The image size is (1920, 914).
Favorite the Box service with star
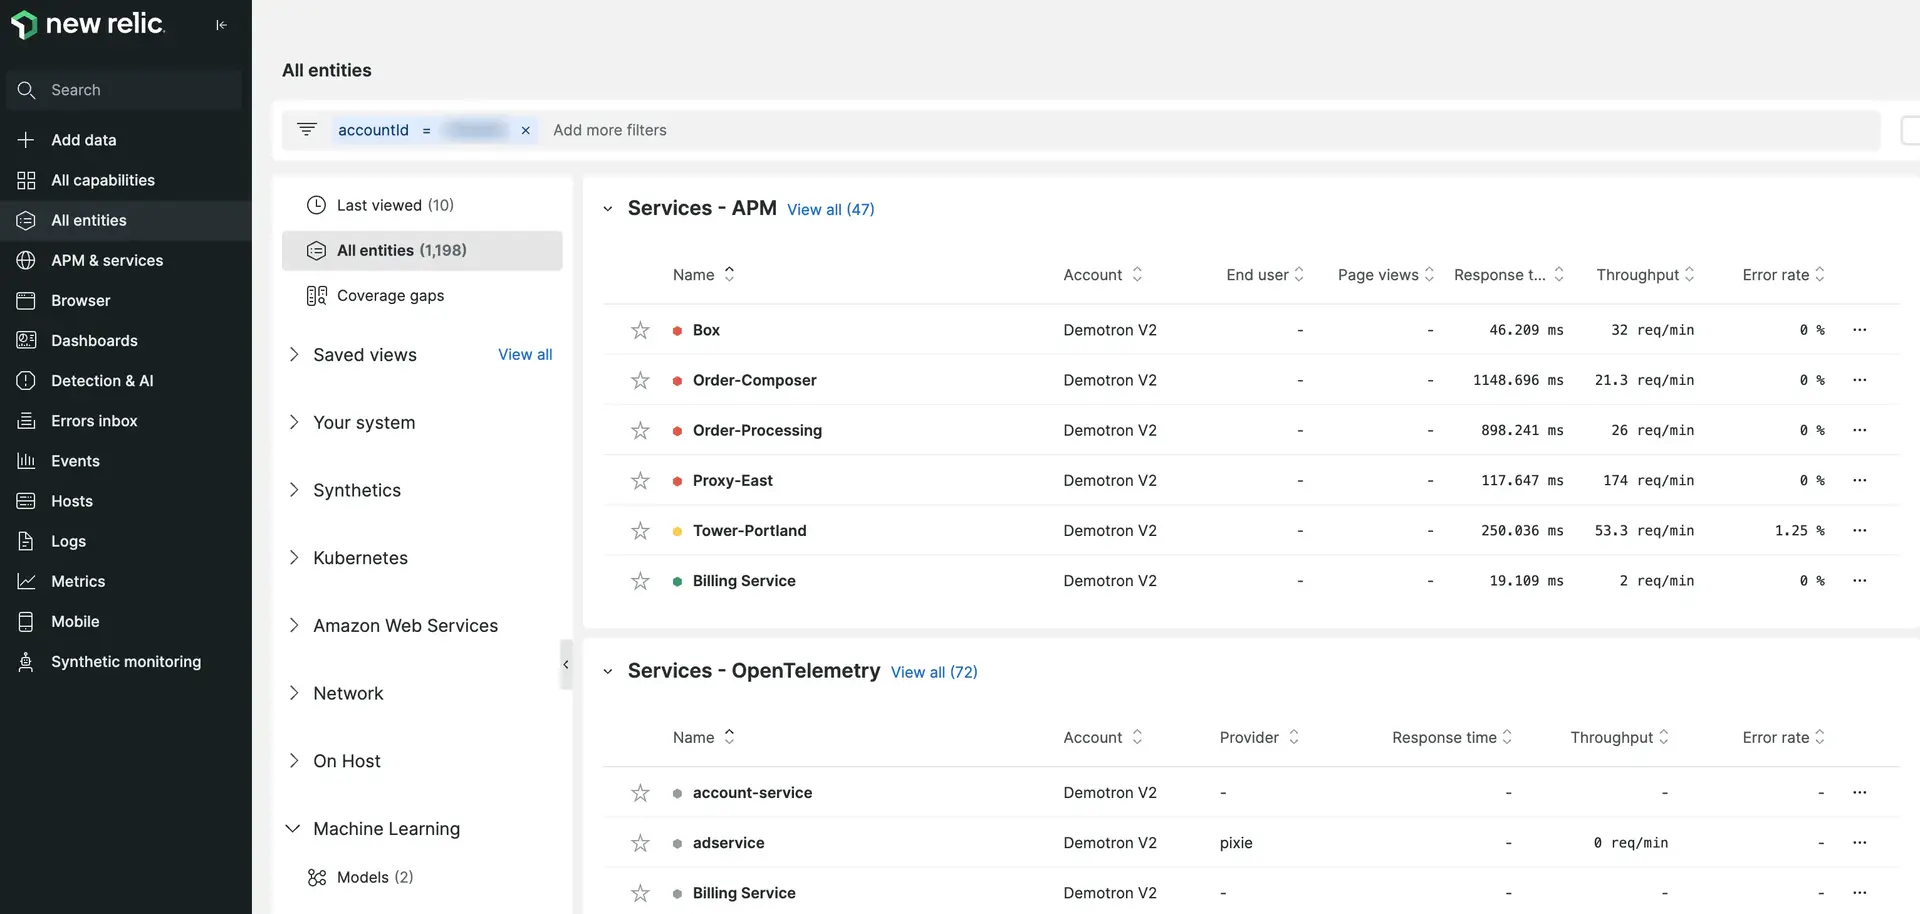pyautogui.click(x=640, y=330)
